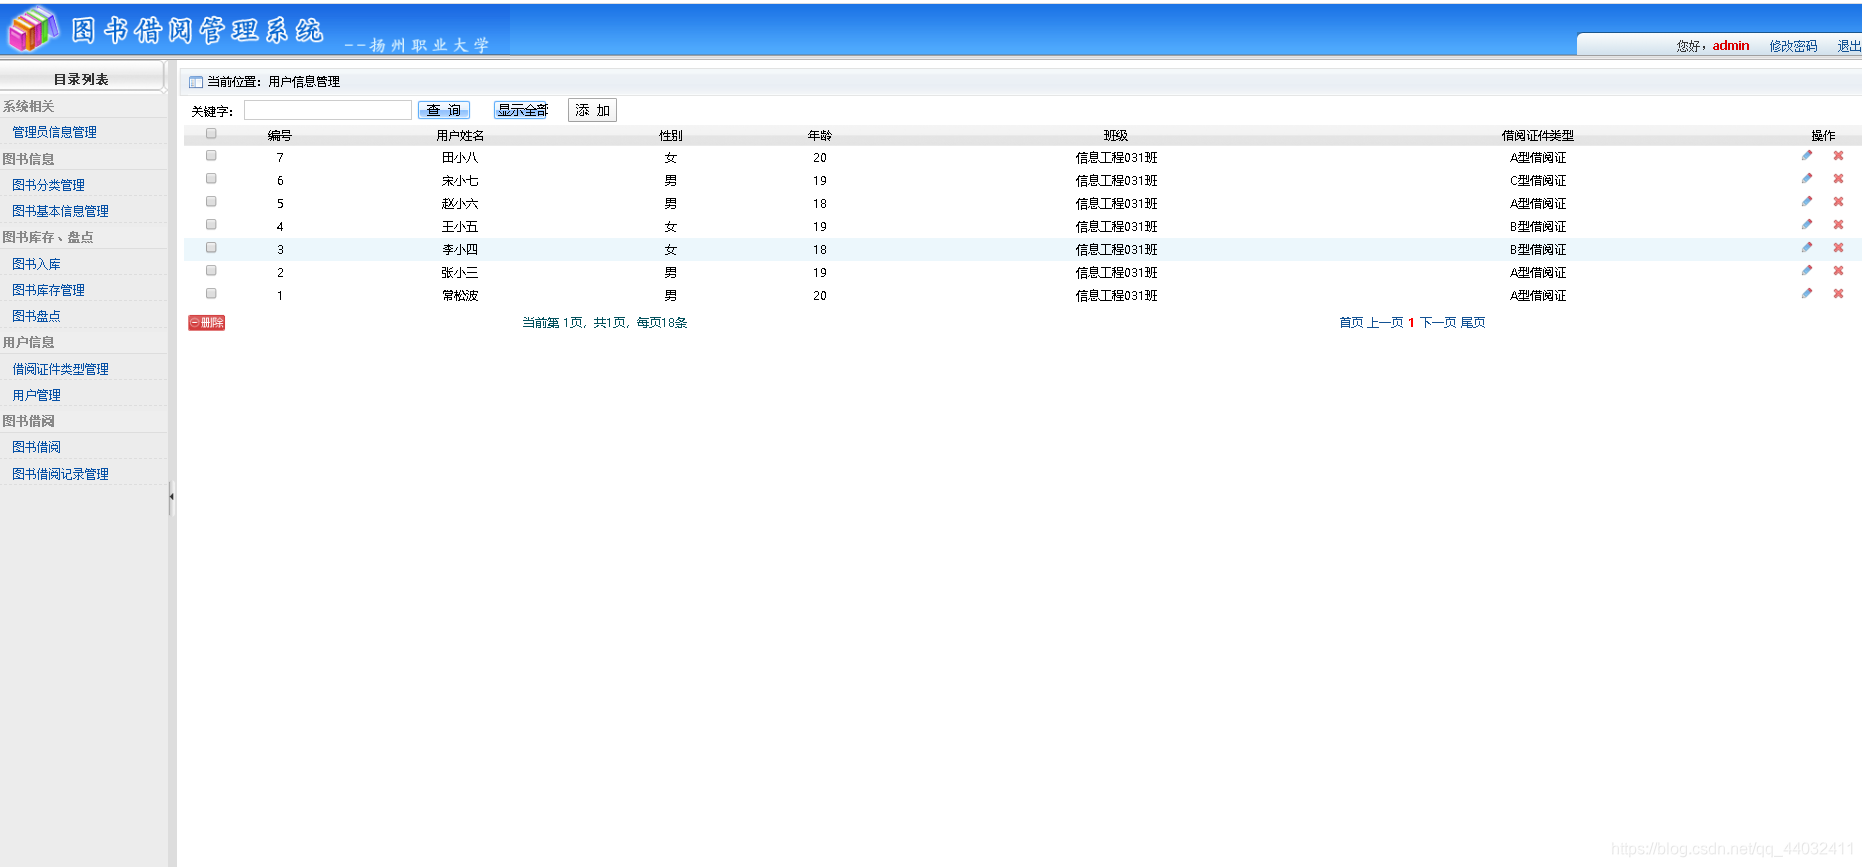The image size is (1862, 867).
Task: Check the box for user 宋小七
Action: pos(211,179)
